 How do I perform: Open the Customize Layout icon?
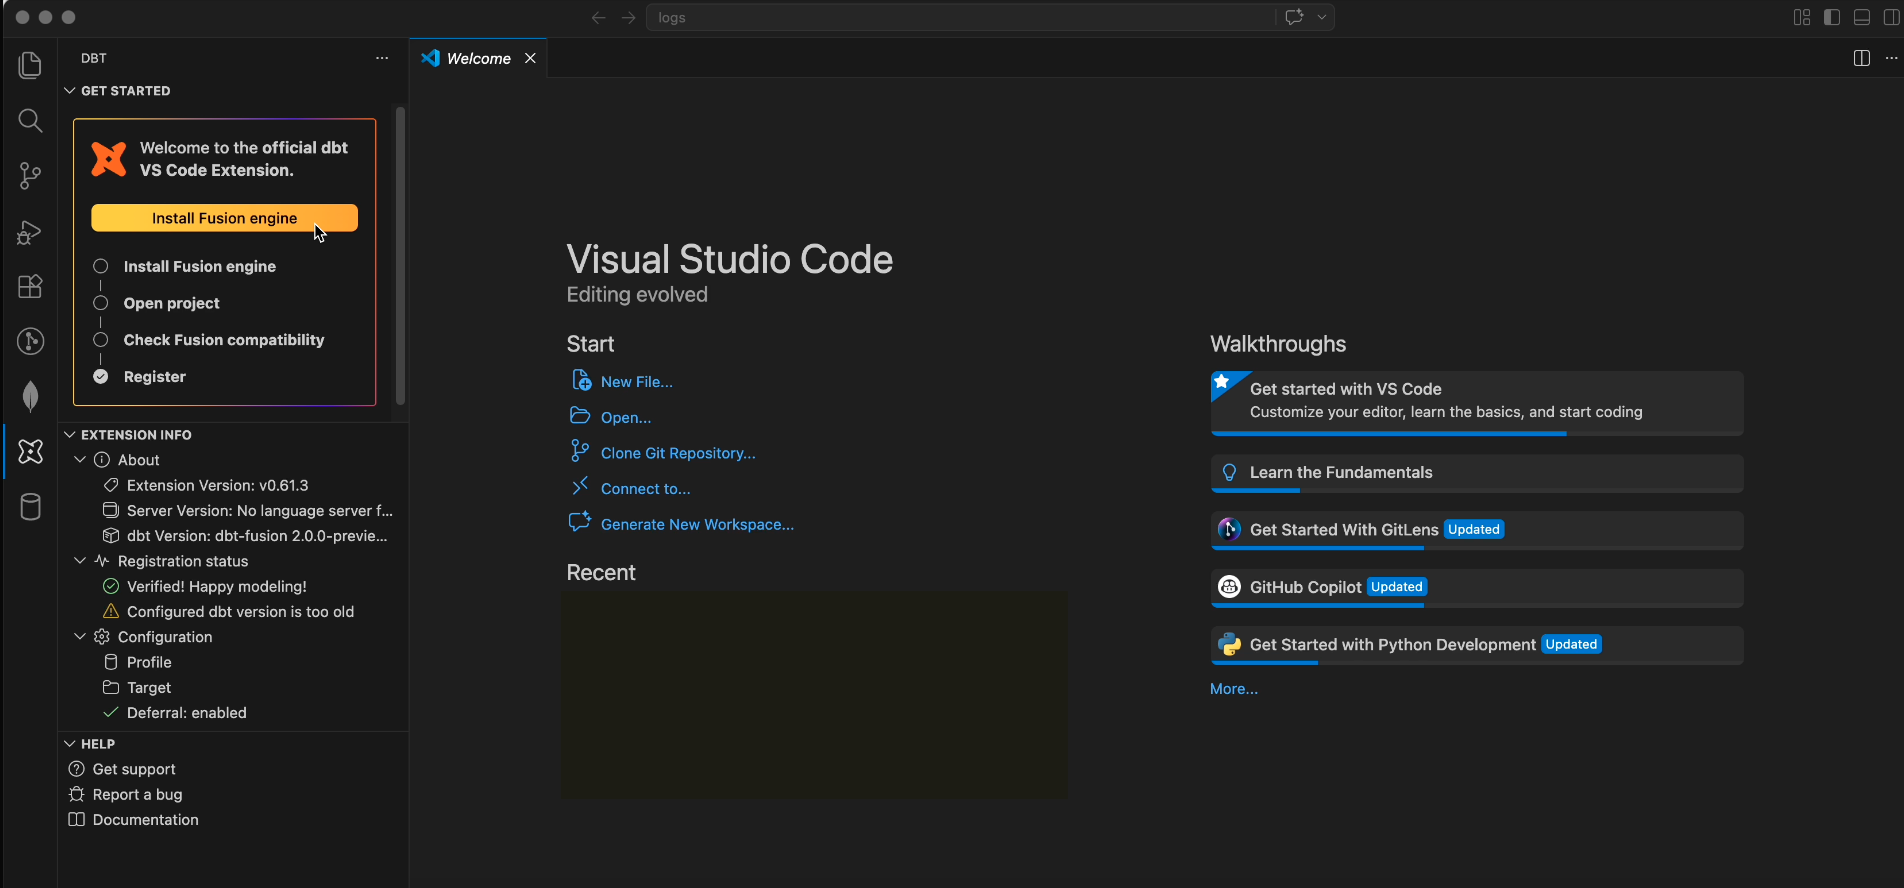pyautogui.click(x=1802, y=17)
